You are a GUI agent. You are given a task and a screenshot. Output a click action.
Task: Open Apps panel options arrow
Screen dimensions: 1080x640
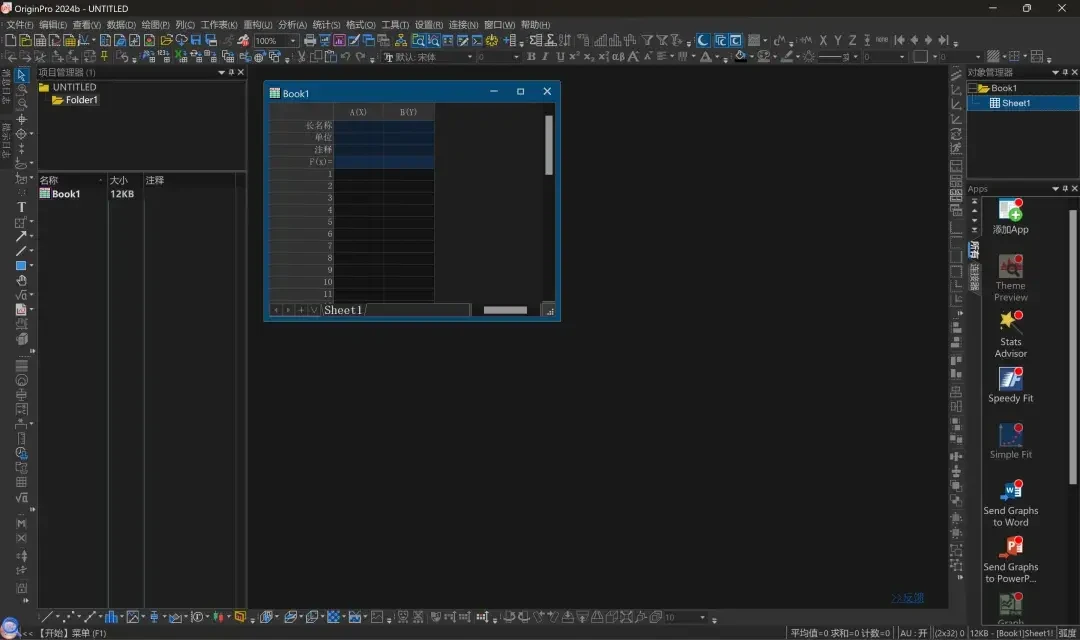tap(1055, 189)
